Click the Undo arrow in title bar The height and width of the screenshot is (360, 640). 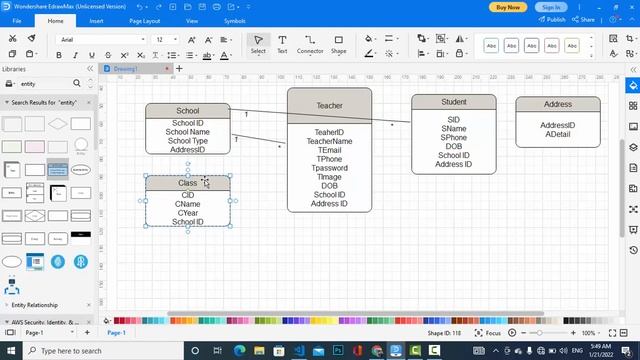click(x=140, y=7)
